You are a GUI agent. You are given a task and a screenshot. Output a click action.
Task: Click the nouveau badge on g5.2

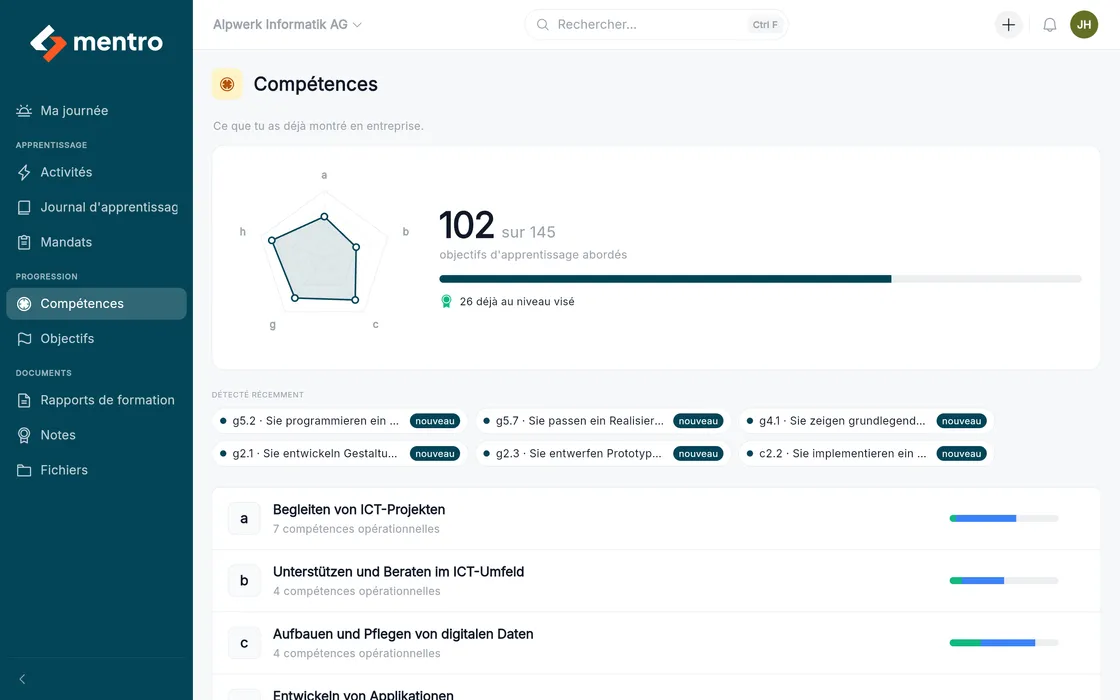coord(435,421)
